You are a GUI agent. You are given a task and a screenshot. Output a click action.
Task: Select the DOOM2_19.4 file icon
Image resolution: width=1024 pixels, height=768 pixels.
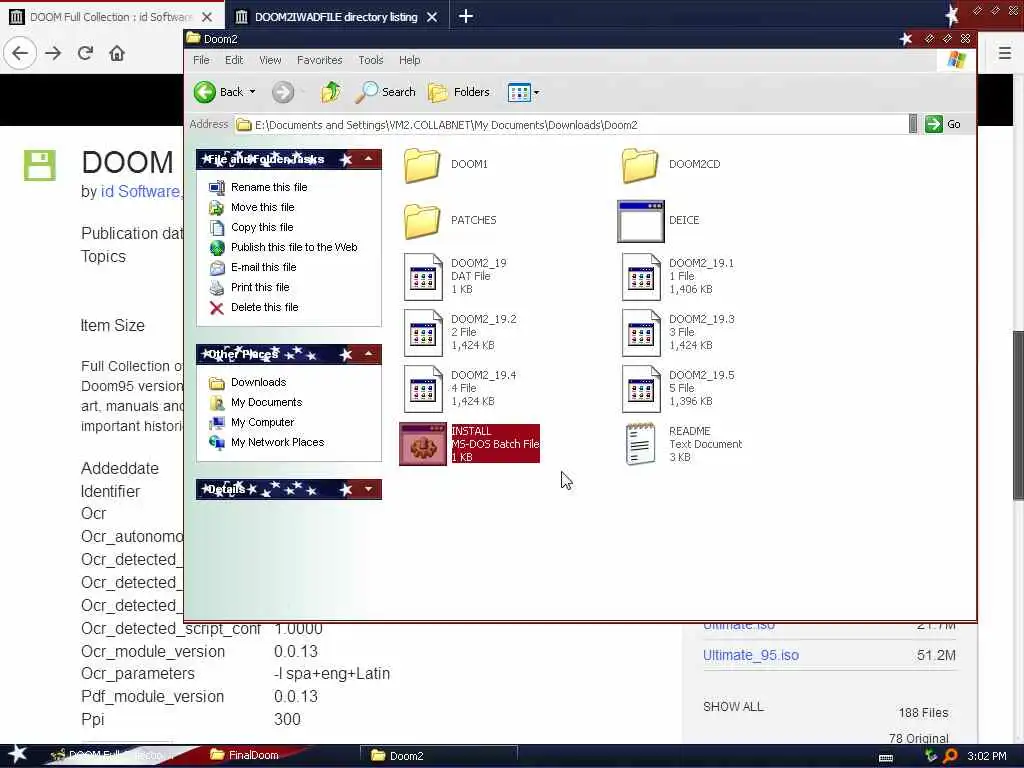(423, 389)
